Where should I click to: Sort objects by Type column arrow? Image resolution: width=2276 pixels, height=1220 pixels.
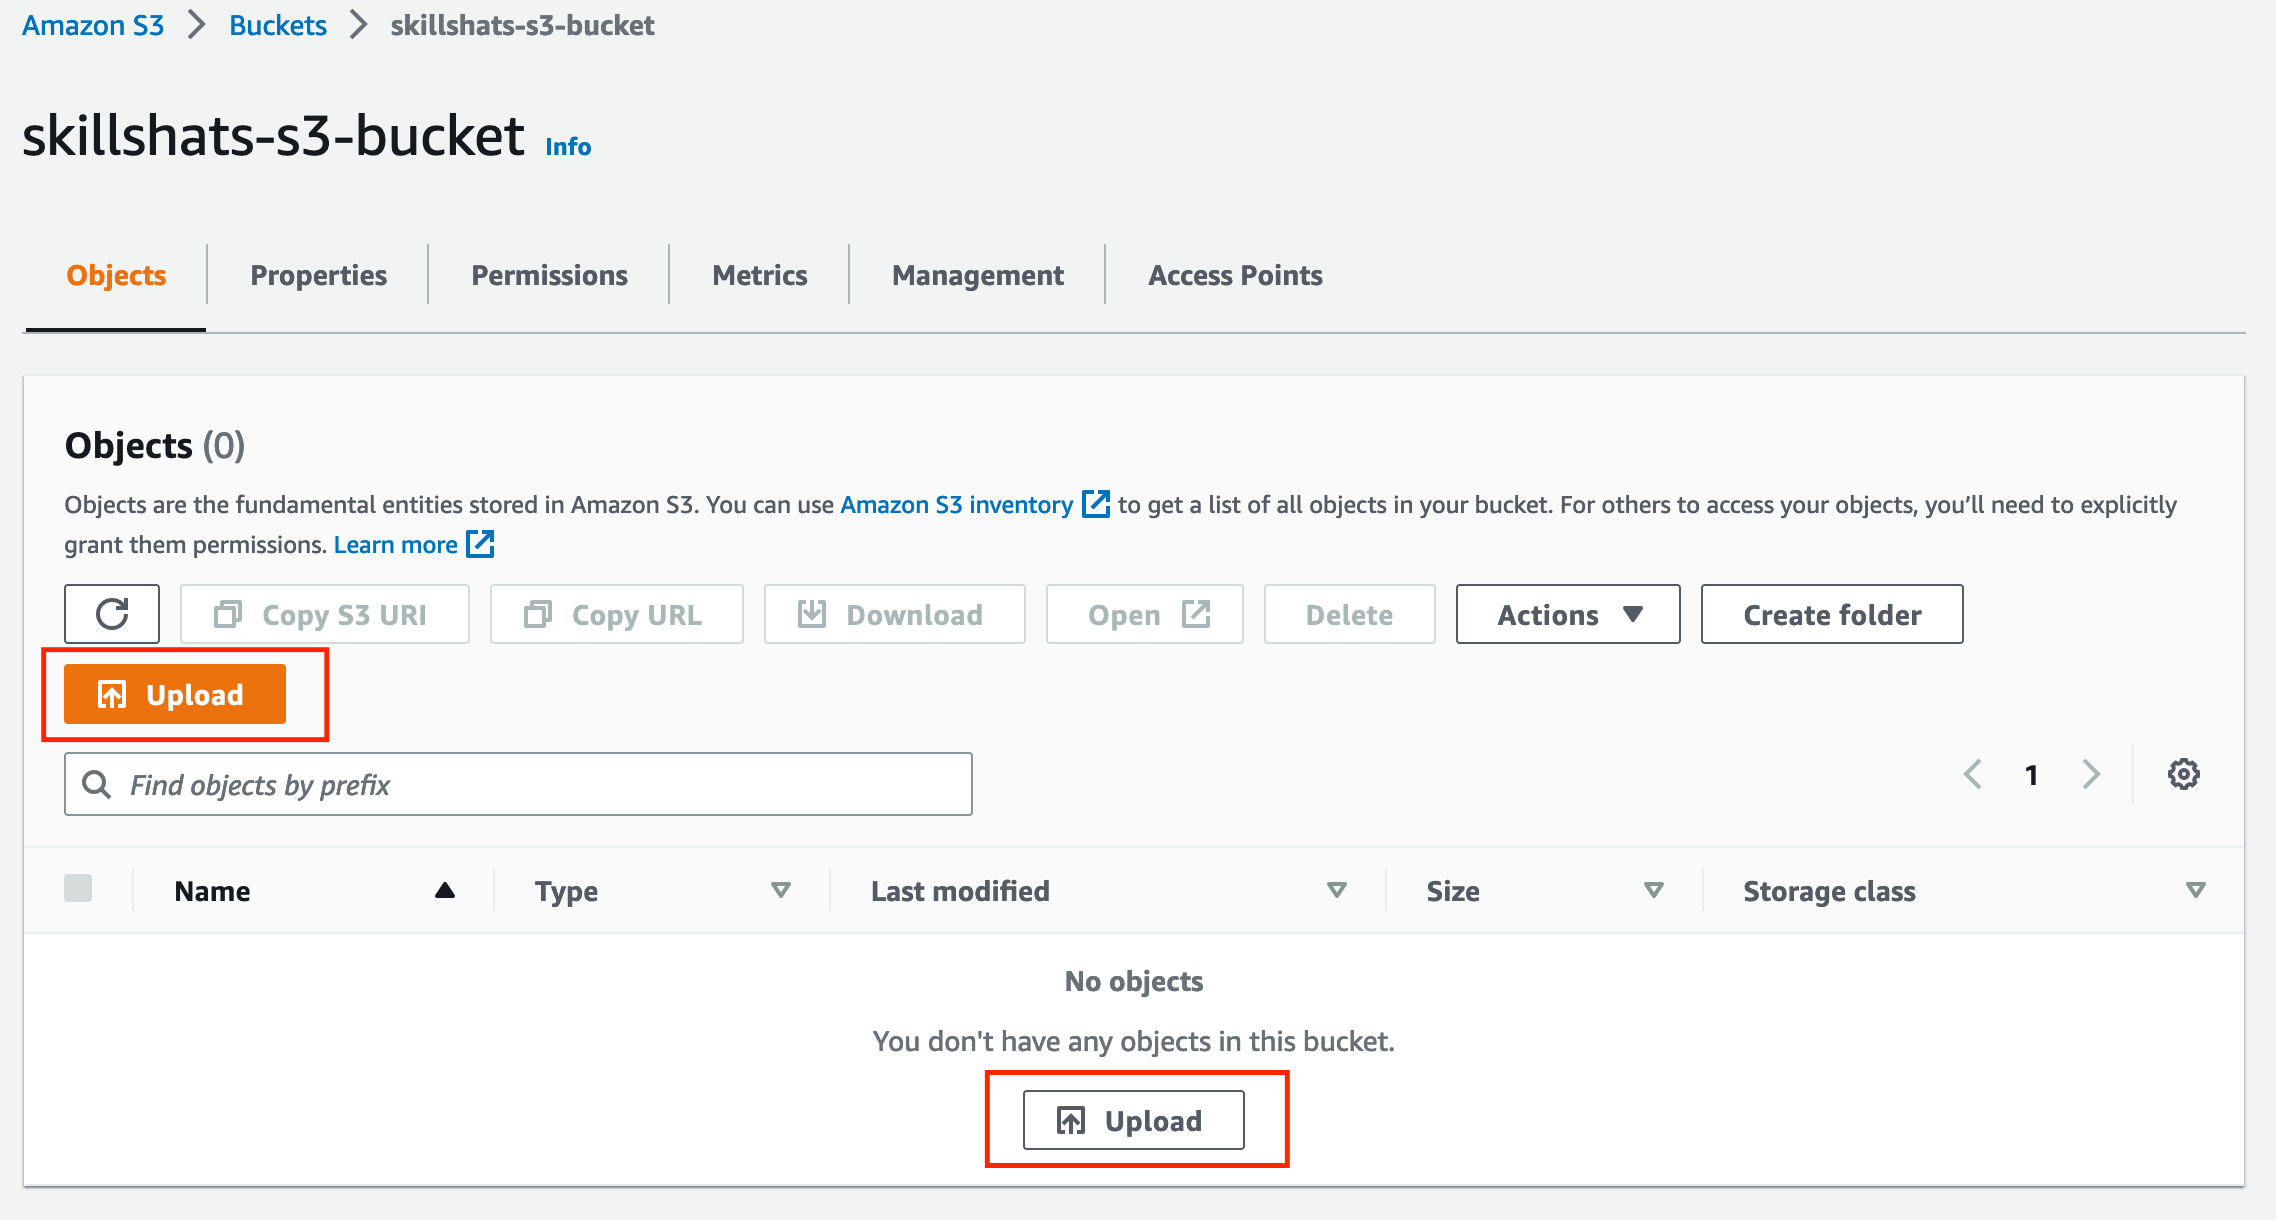point(781,890)
